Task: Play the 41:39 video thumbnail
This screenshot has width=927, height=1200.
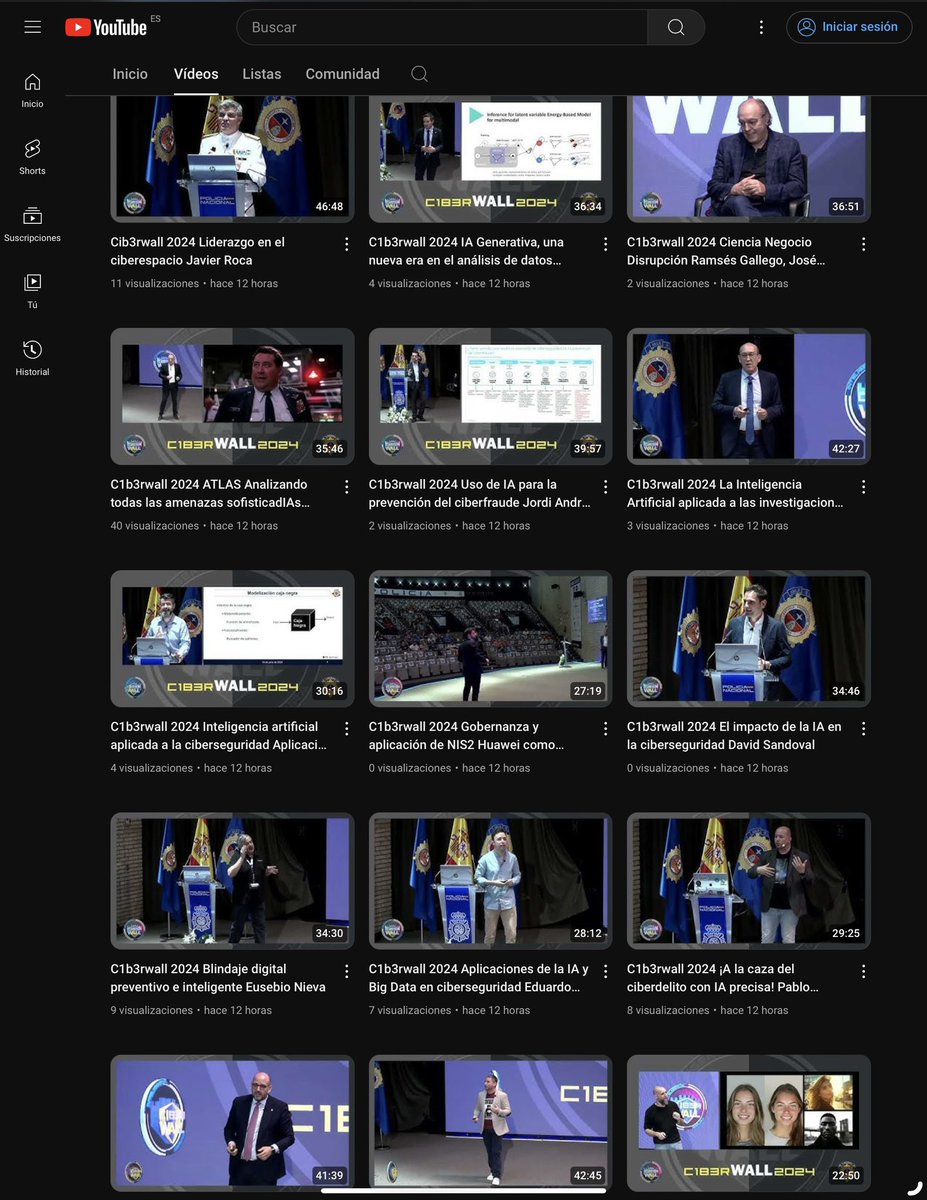Action: point(232,1123)
